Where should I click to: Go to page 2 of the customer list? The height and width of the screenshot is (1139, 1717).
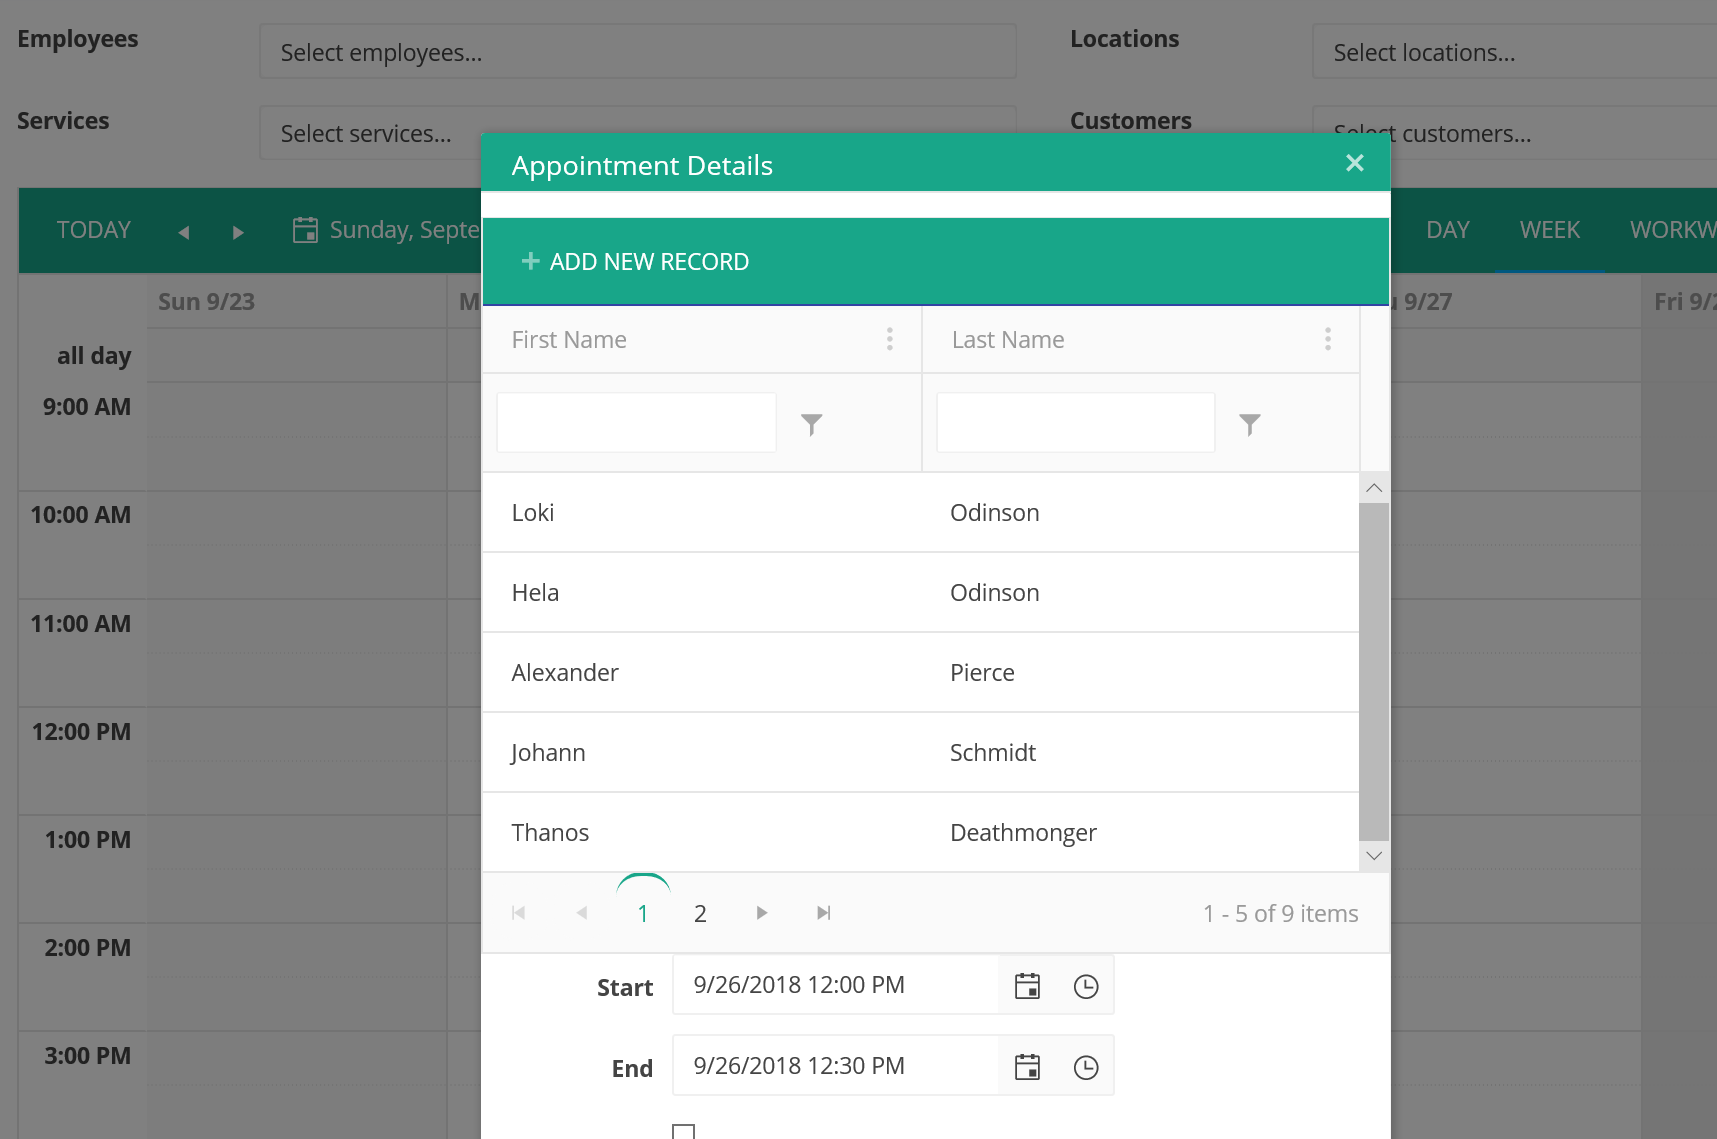[700, 912]
